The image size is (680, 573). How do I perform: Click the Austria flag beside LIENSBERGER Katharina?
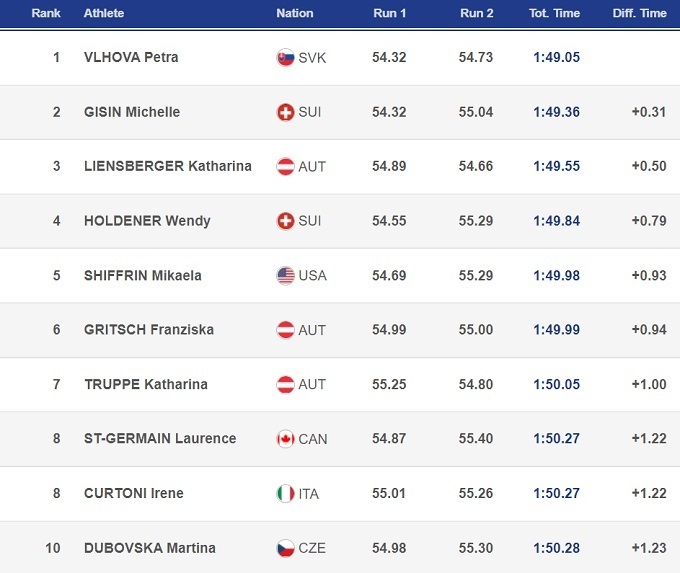pos(285,167)
